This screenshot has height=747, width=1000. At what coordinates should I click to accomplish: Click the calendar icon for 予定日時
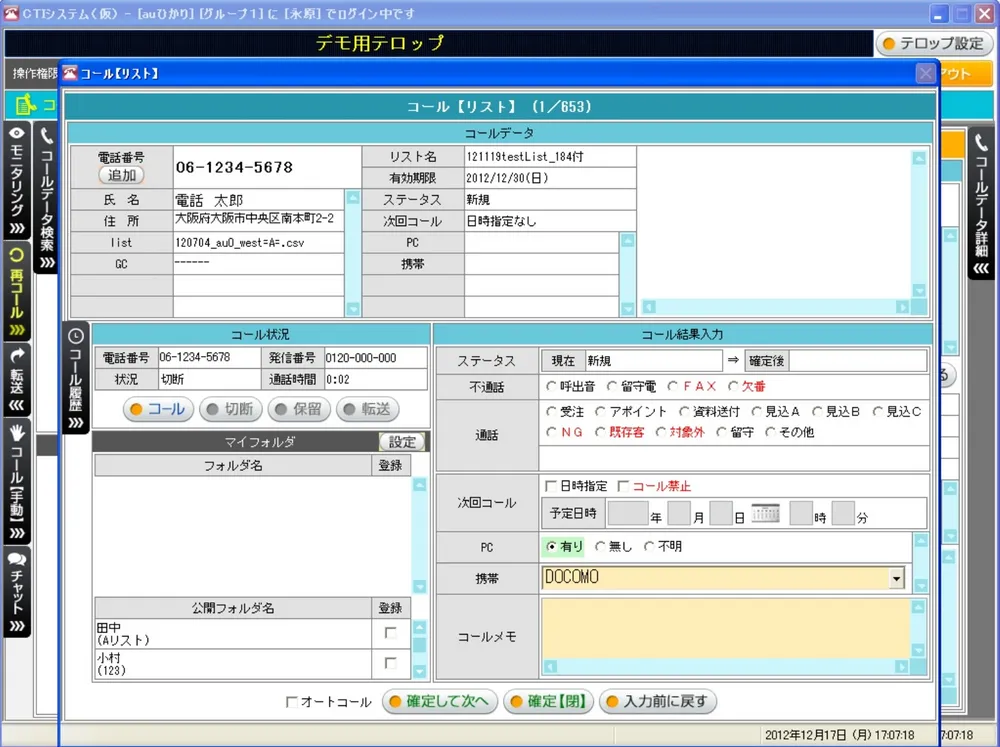(765, 513)
